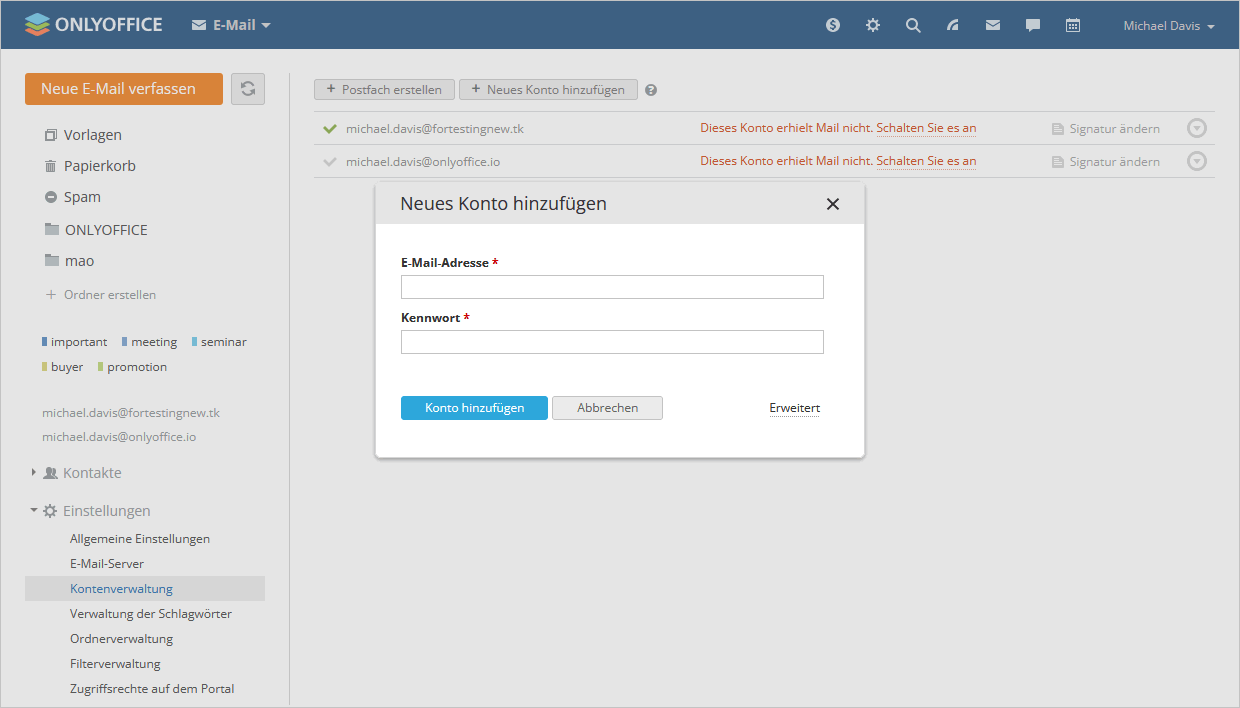Viewport: 1240px width, 708px height.
Task: Select Allgemeine Einstellungen in settings
Action: (x=140, y=539)
